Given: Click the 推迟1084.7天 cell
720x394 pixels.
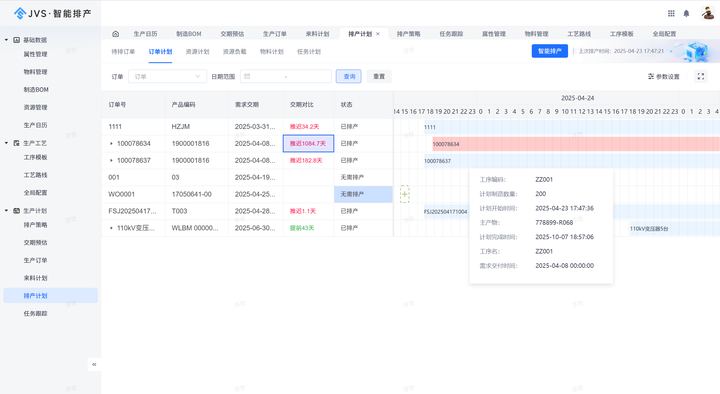Looking at the screenshot, I should coord(308,144).
